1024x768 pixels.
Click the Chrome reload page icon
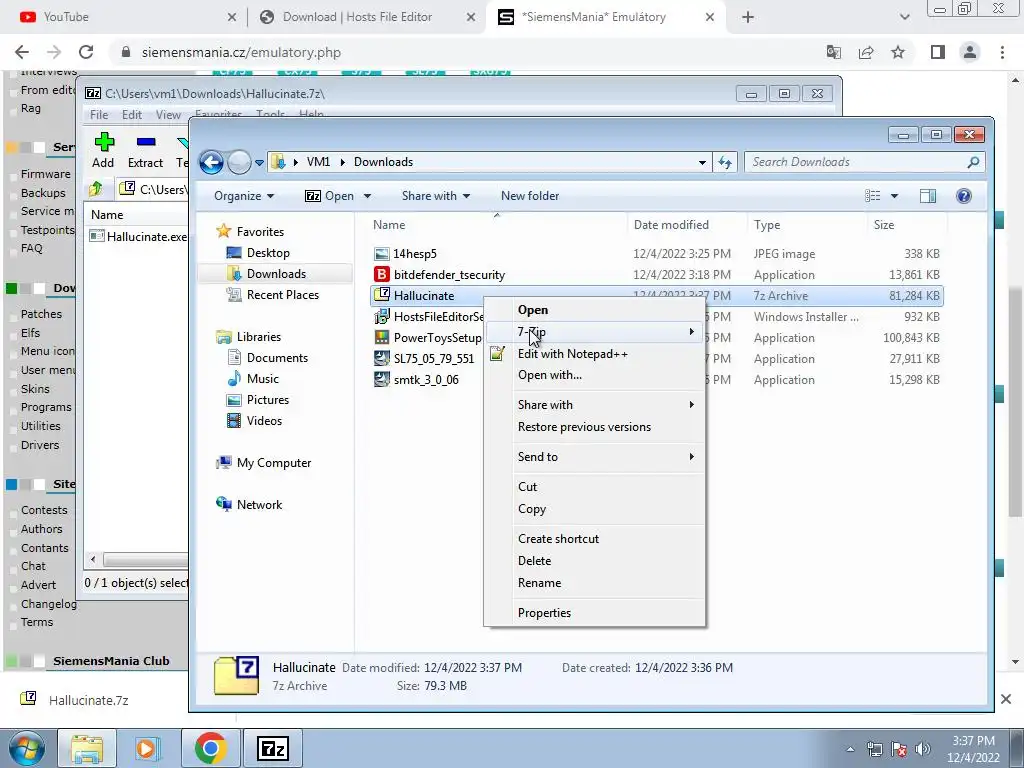[x=86, y=52]
